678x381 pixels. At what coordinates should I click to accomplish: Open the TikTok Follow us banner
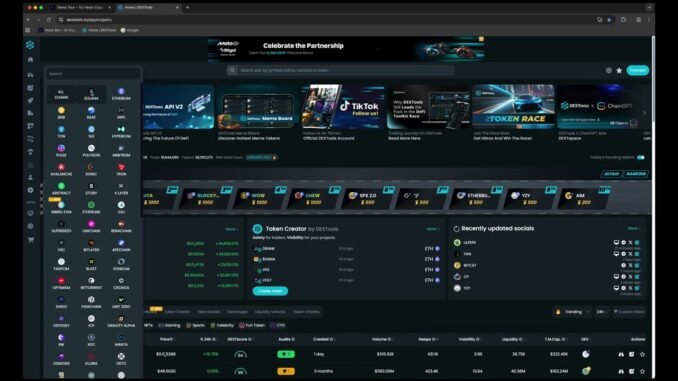pyautogui.click(x=343, y=106)
